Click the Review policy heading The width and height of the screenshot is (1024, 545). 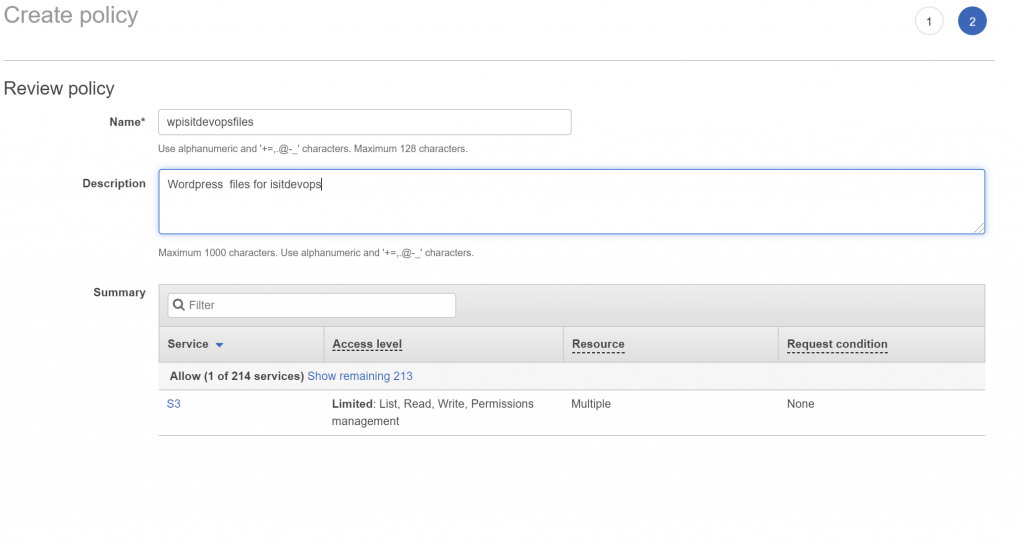click(59, 88)
